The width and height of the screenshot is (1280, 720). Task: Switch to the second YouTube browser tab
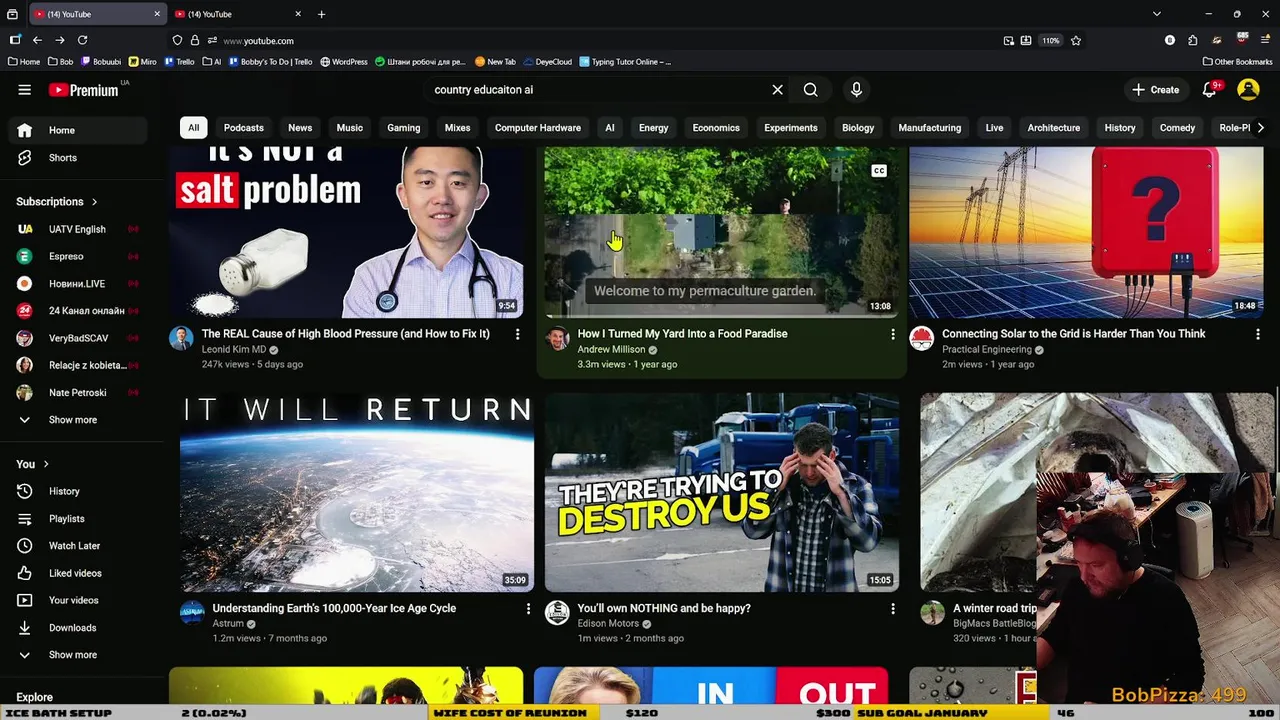[x=237, y=14]
